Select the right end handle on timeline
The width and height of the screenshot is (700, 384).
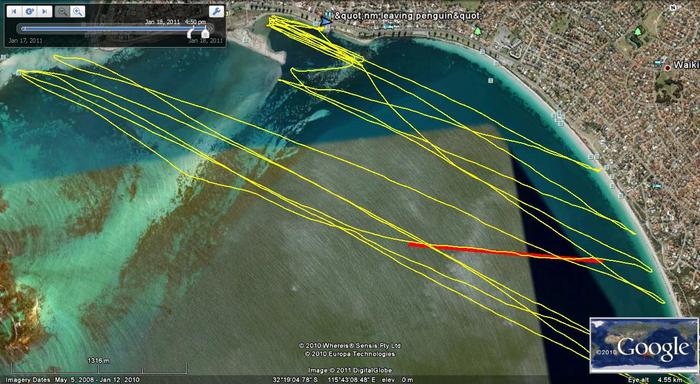[205, 33]
